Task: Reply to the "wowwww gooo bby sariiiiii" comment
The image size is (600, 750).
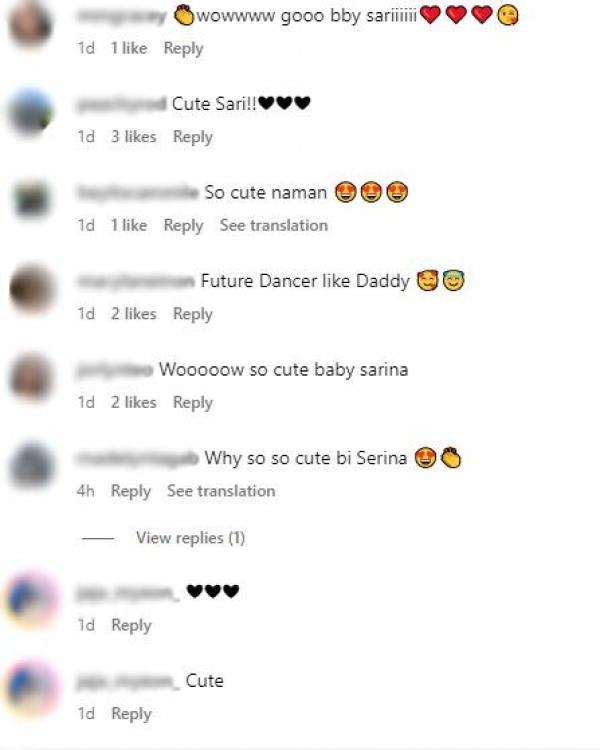Action: click(183, 48)
